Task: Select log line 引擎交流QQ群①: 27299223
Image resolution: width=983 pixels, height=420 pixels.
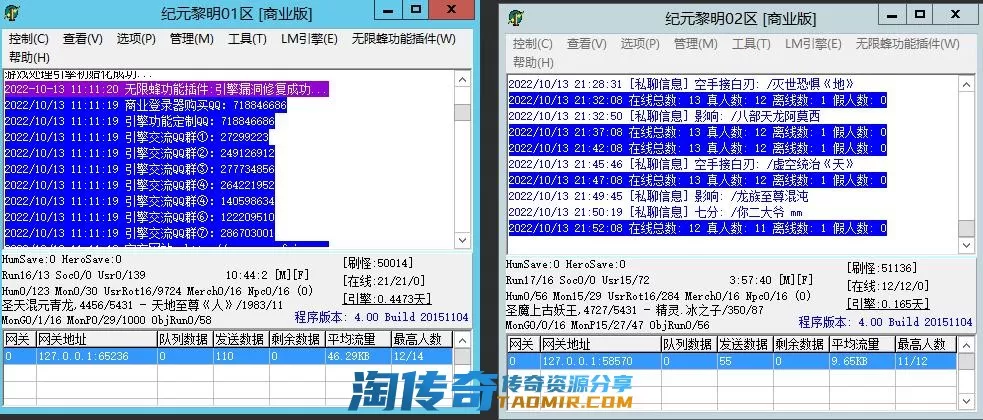Action: coord(137,137)
